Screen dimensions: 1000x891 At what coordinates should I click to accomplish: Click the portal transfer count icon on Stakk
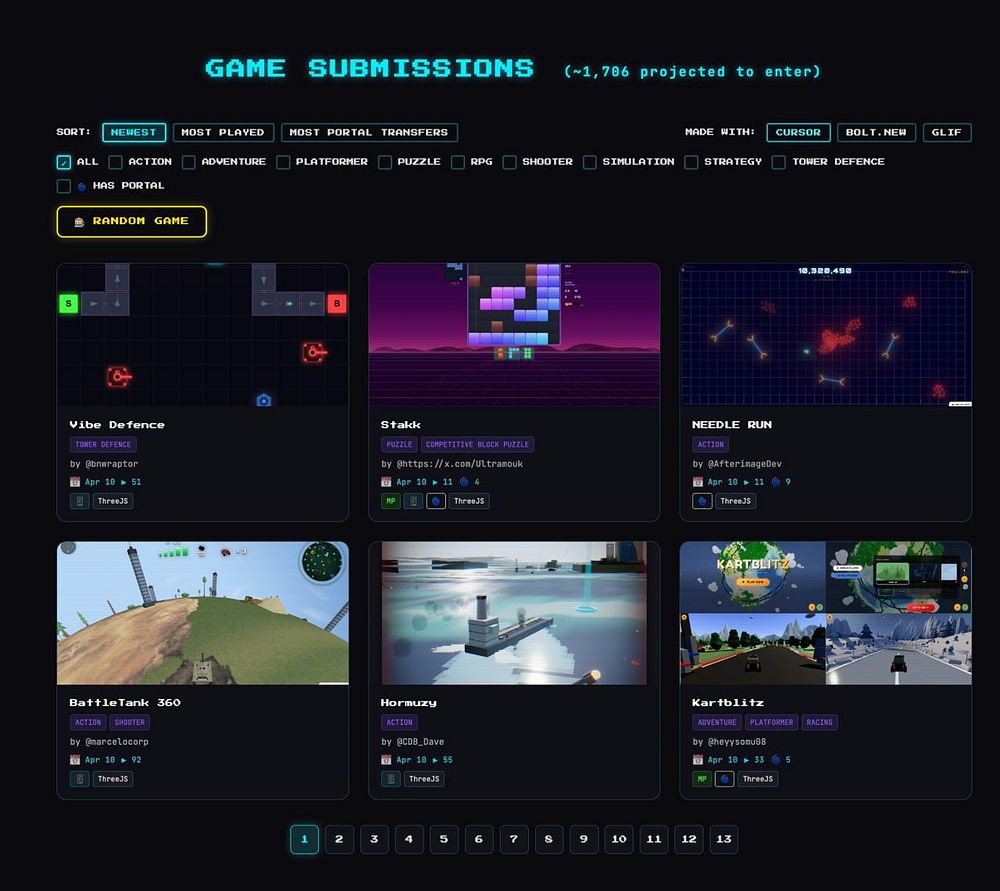pyautogui.click(x=464, y=482)
